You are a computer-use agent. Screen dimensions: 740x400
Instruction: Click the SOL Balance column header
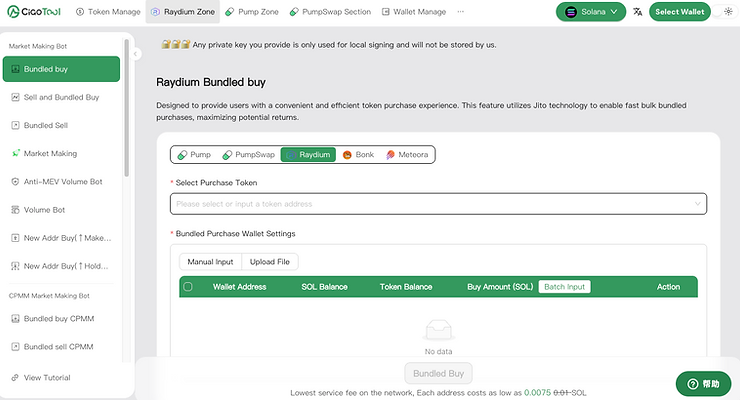click(324, 287)
